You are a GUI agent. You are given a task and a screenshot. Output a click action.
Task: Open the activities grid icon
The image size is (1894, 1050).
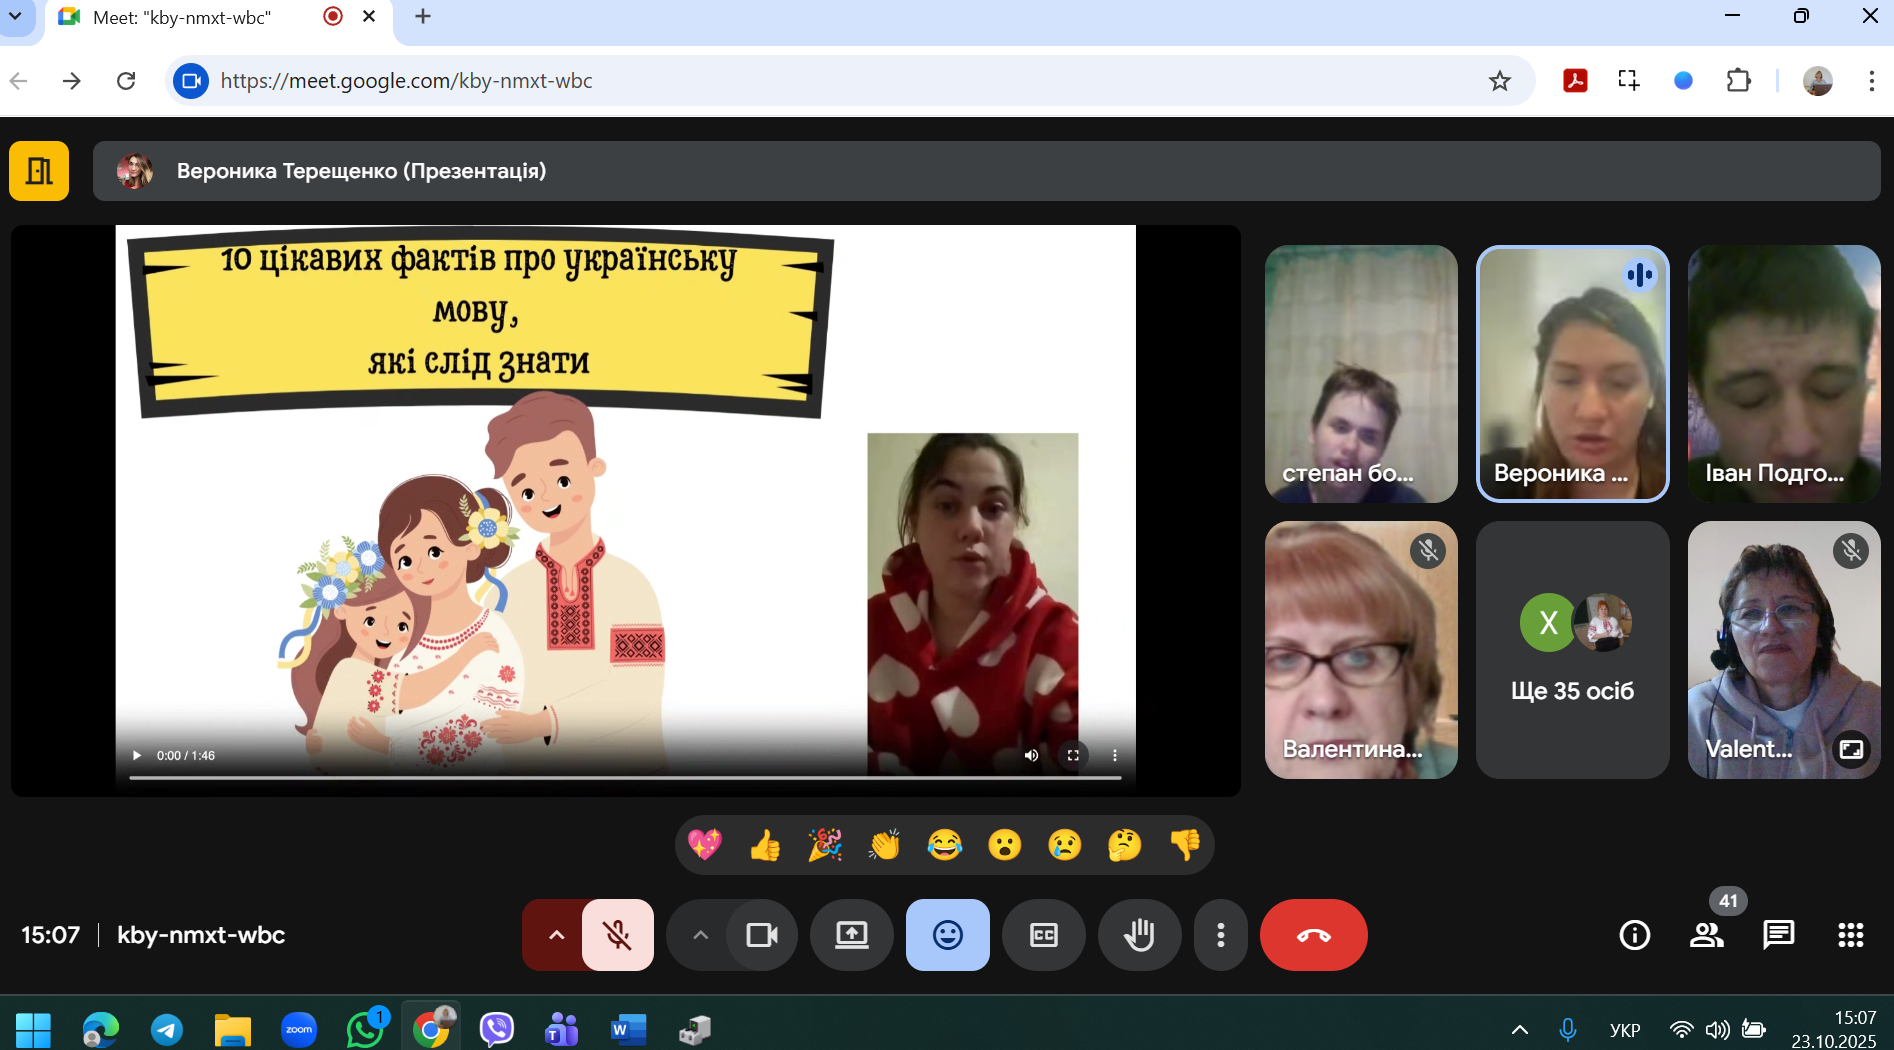coord(1850,935)
